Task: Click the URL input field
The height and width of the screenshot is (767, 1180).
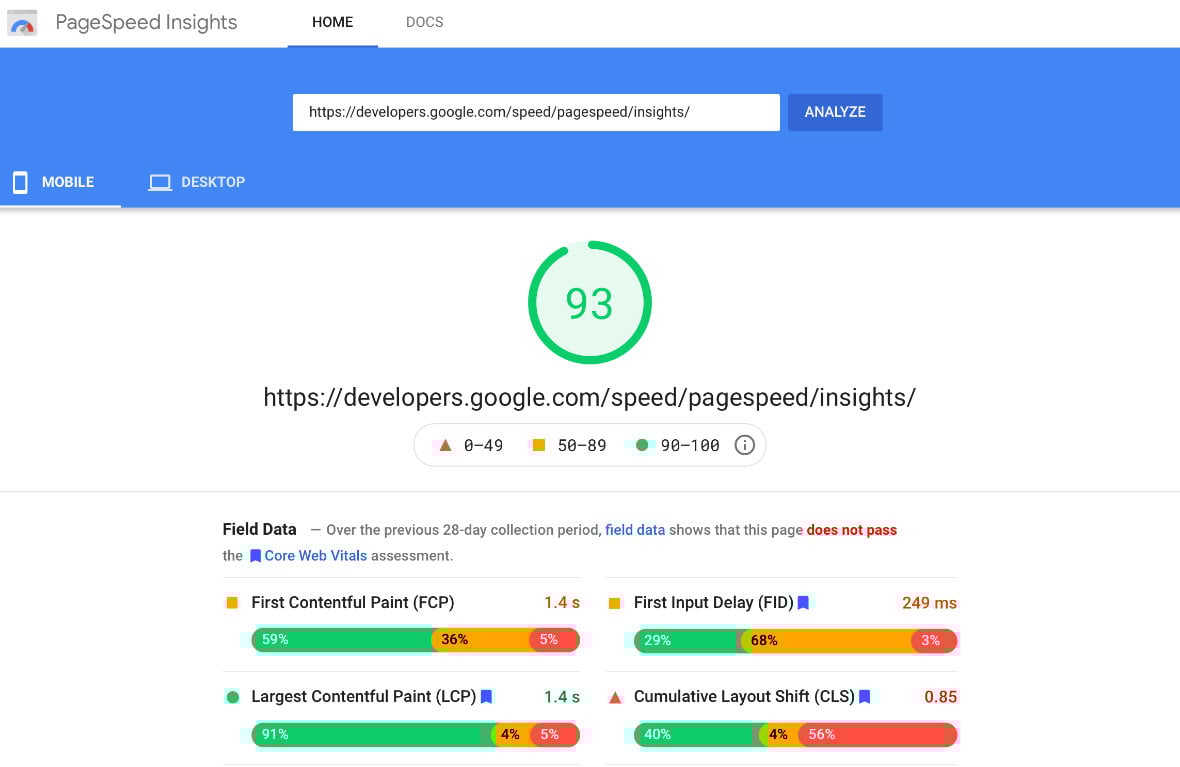Action: pos(536,112)
